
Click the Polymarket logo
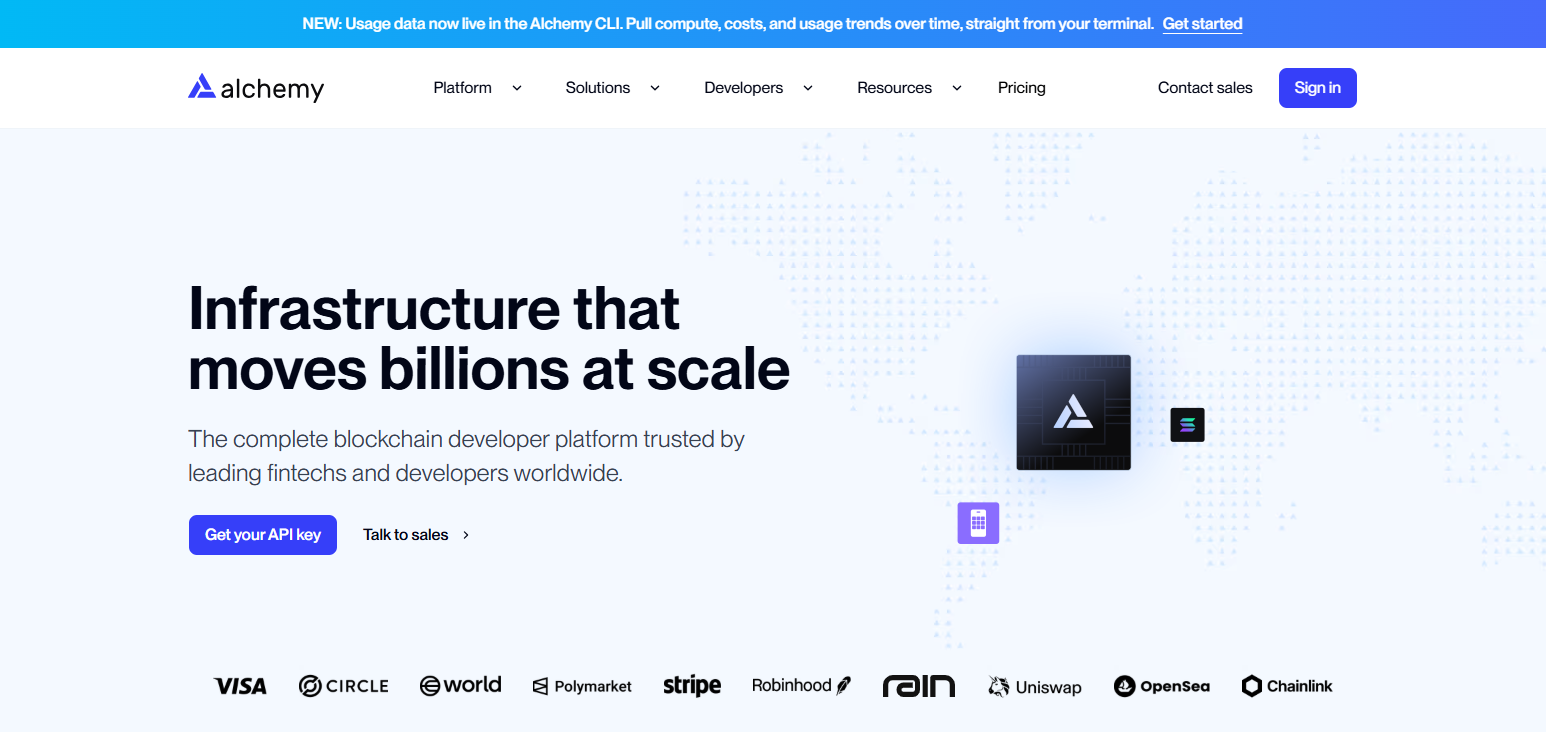click(582, 686)
